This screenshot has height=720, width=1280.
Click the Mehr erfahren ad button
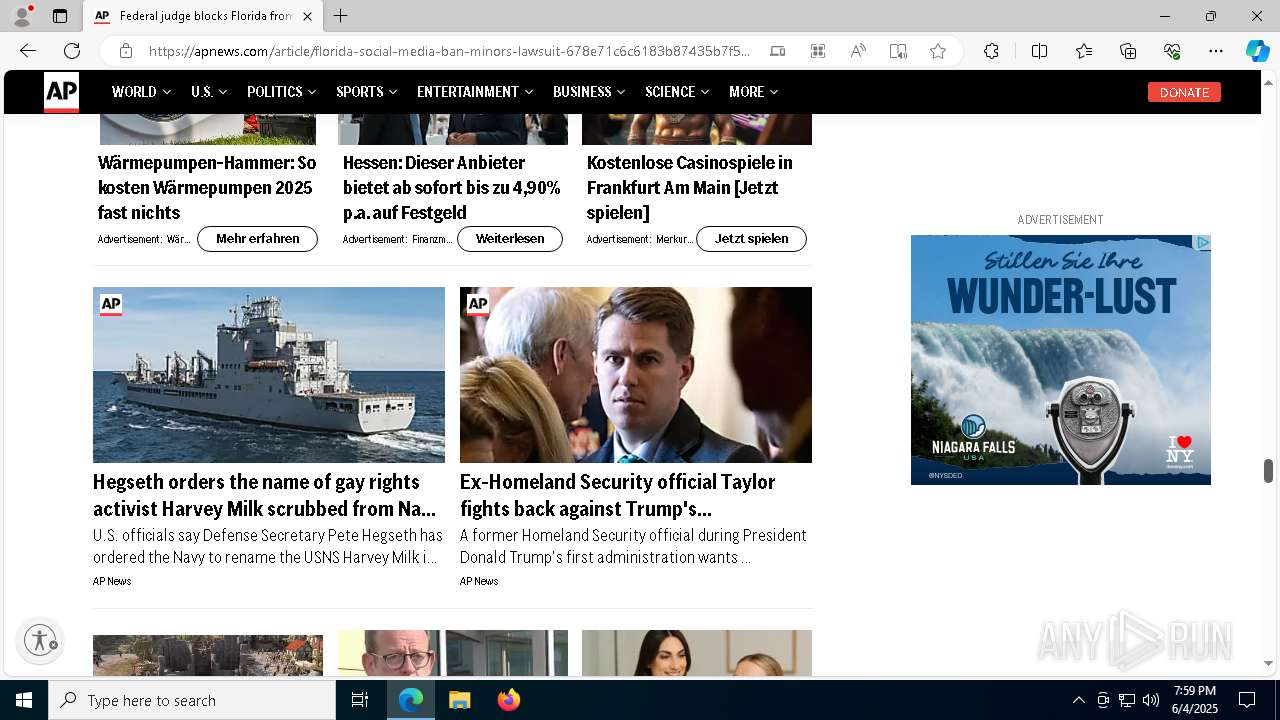point(257,239)
